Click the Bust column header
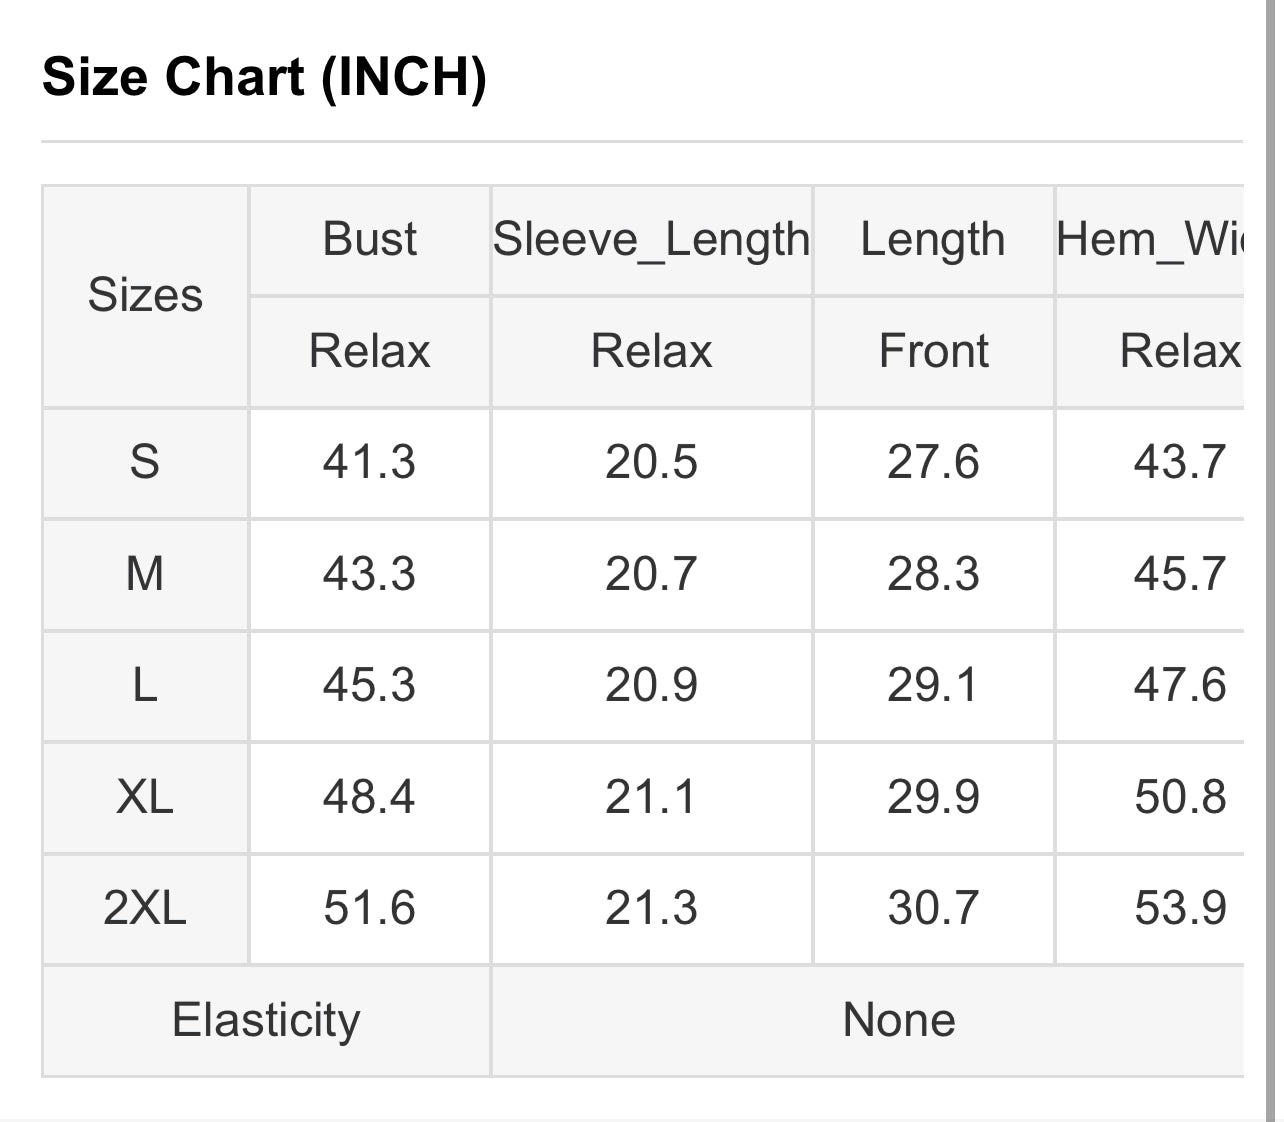This screenshot has height=1122, width=1284. click(x=370, y=240)
